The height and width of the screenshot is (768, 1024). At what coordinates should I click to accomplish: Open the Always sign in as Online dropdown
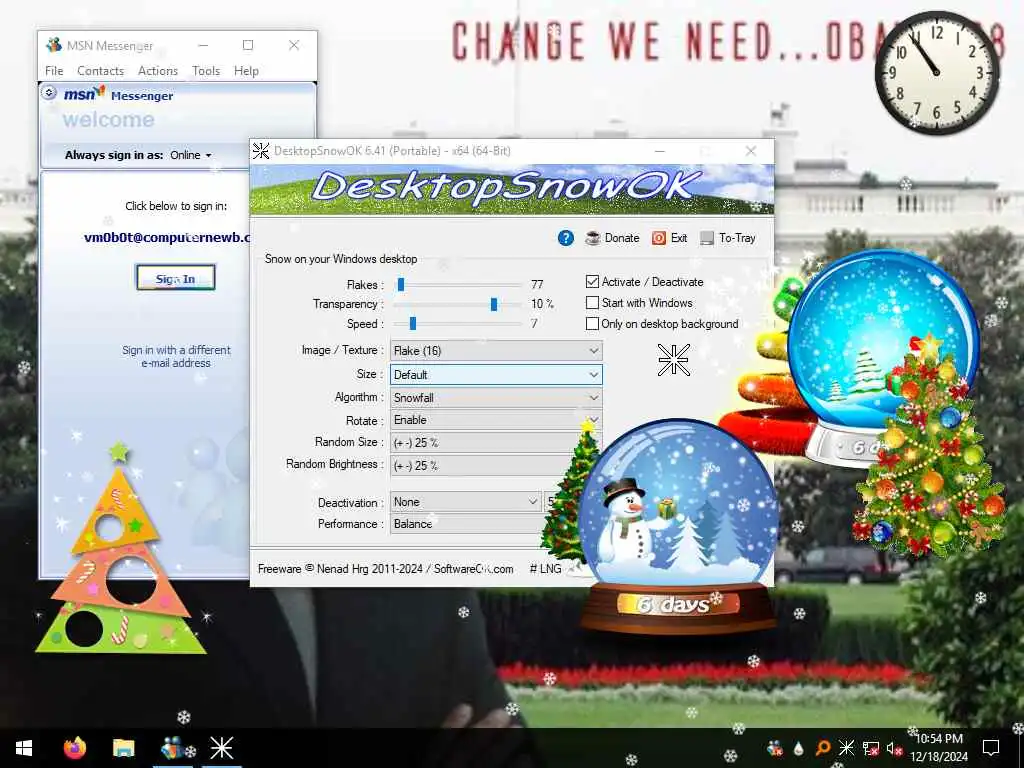(191, 155)
